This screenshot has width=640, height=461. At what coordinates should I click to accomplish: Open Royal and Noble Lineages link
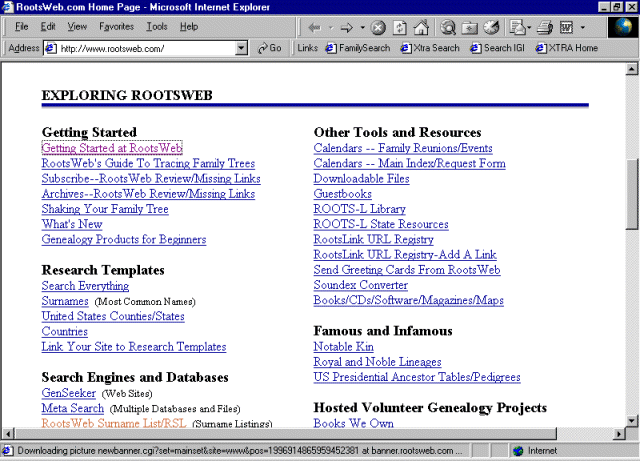click(377, 362)
